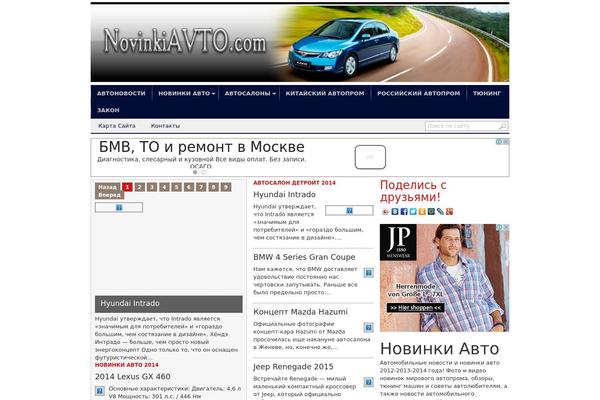Select slide page 9

226,187
